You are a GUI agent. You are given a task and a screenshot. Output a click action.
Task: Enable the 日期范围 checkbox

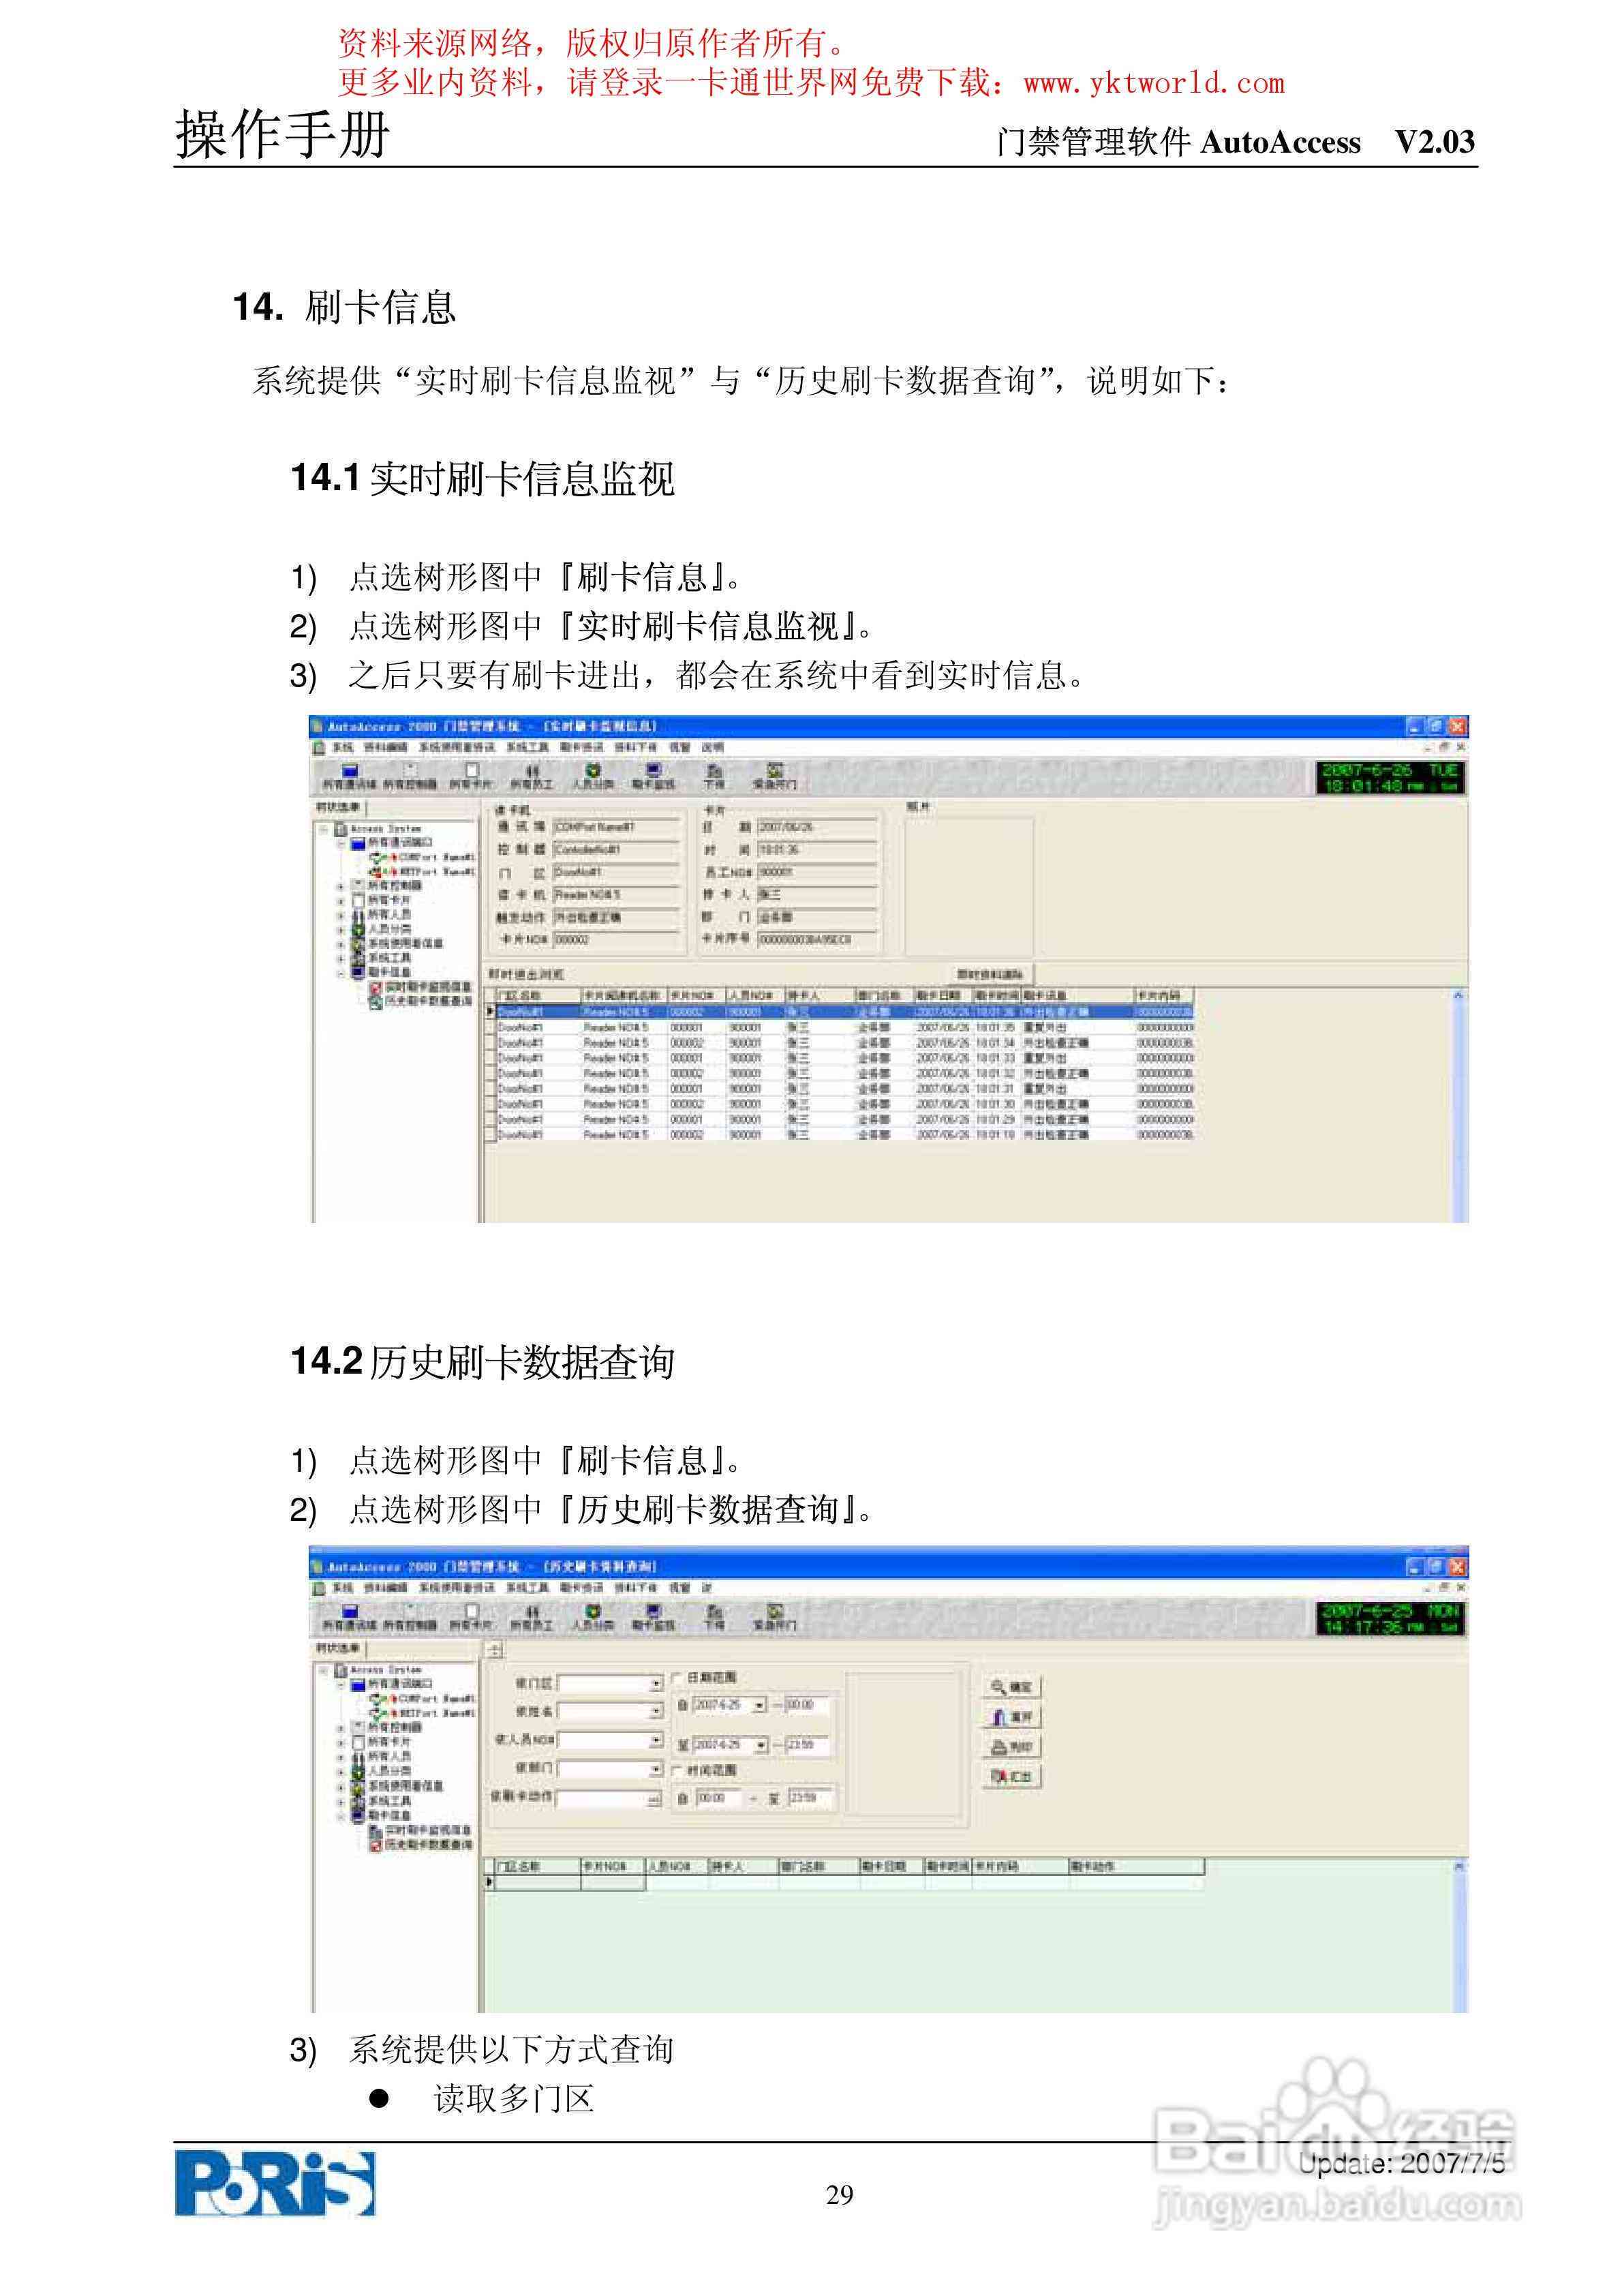pos(677,1677)
